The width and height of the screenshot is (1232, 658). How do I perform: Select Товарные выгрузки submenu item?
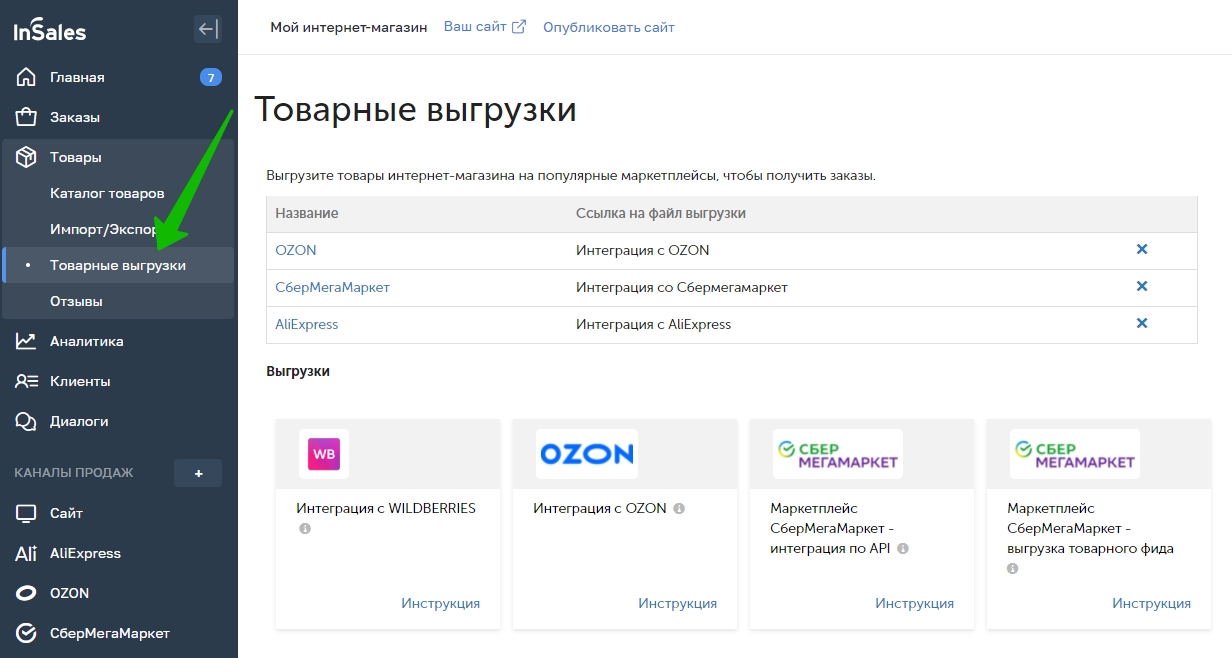tap(118, 265)
